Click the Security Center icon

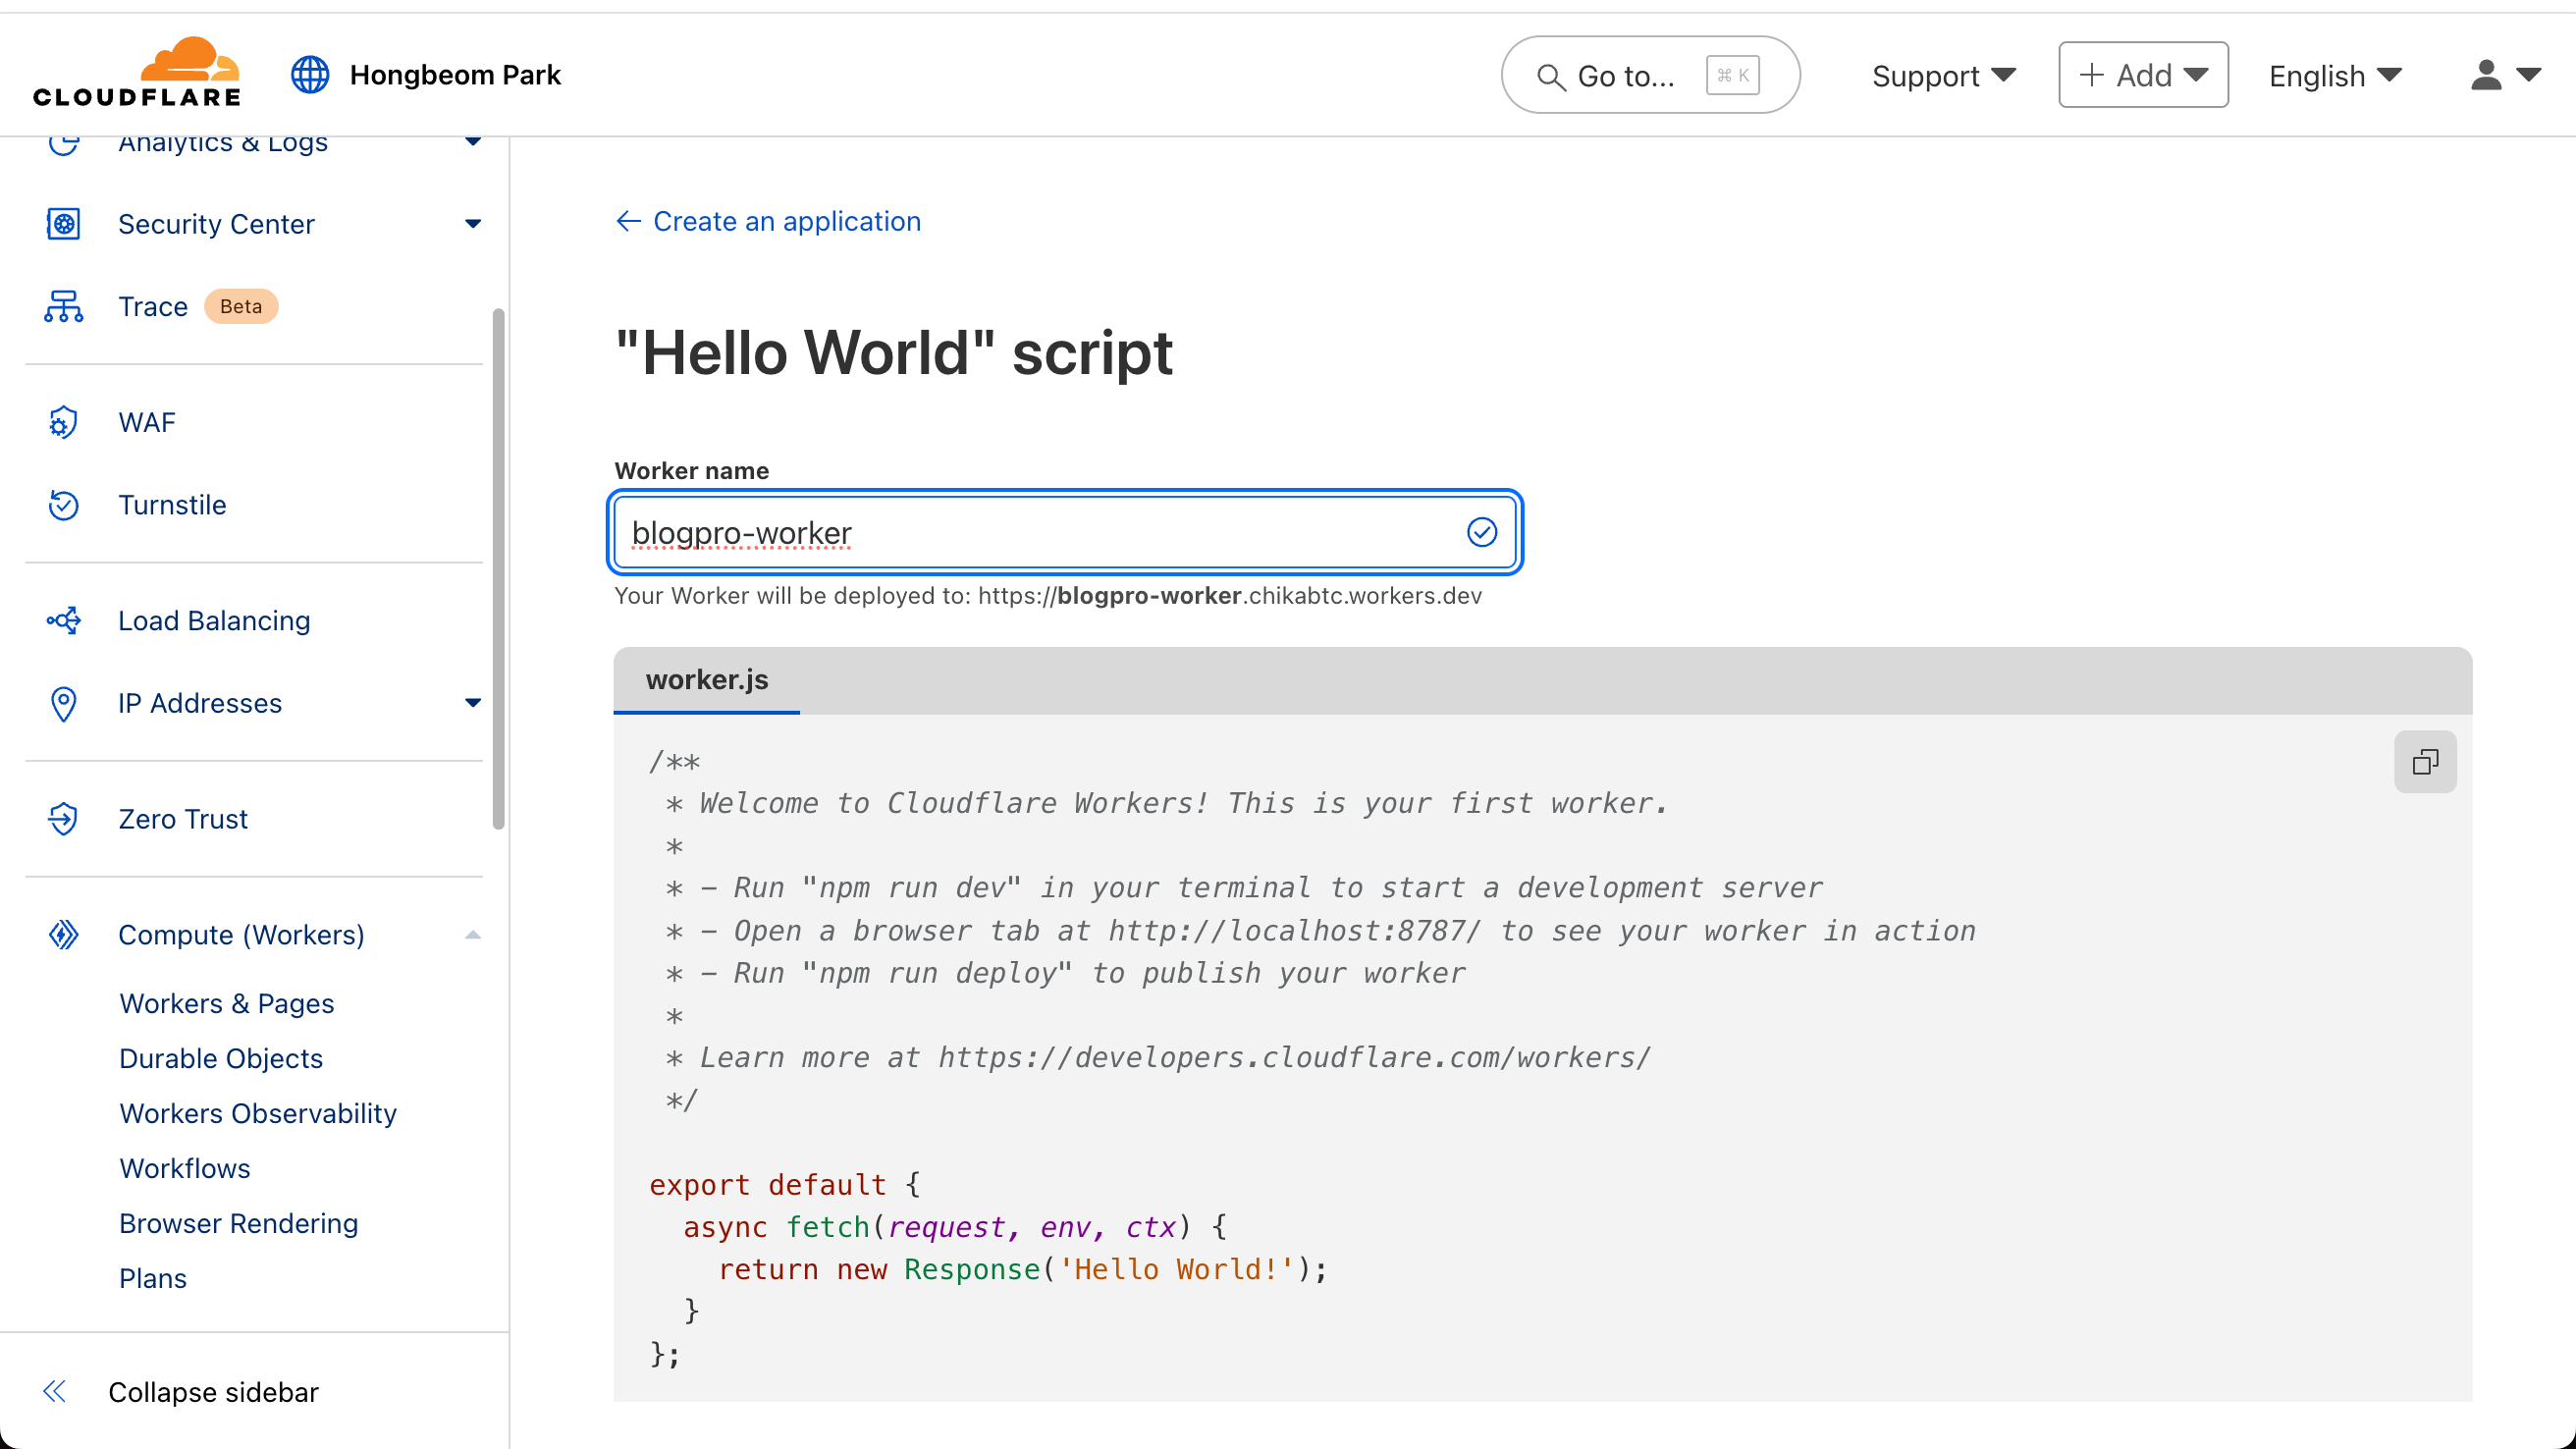tap(64, 224)
